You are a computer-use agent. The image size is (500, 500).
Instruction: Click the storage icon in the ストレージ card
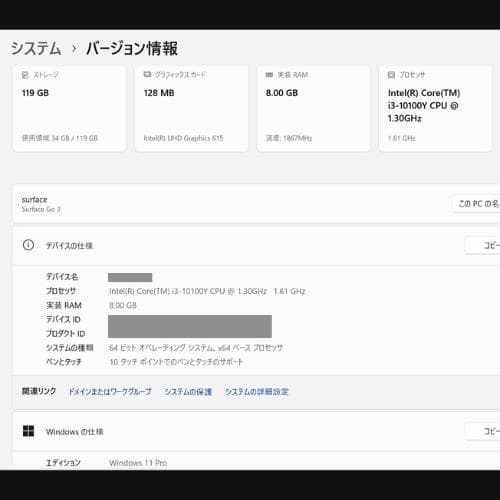point(25,75)
